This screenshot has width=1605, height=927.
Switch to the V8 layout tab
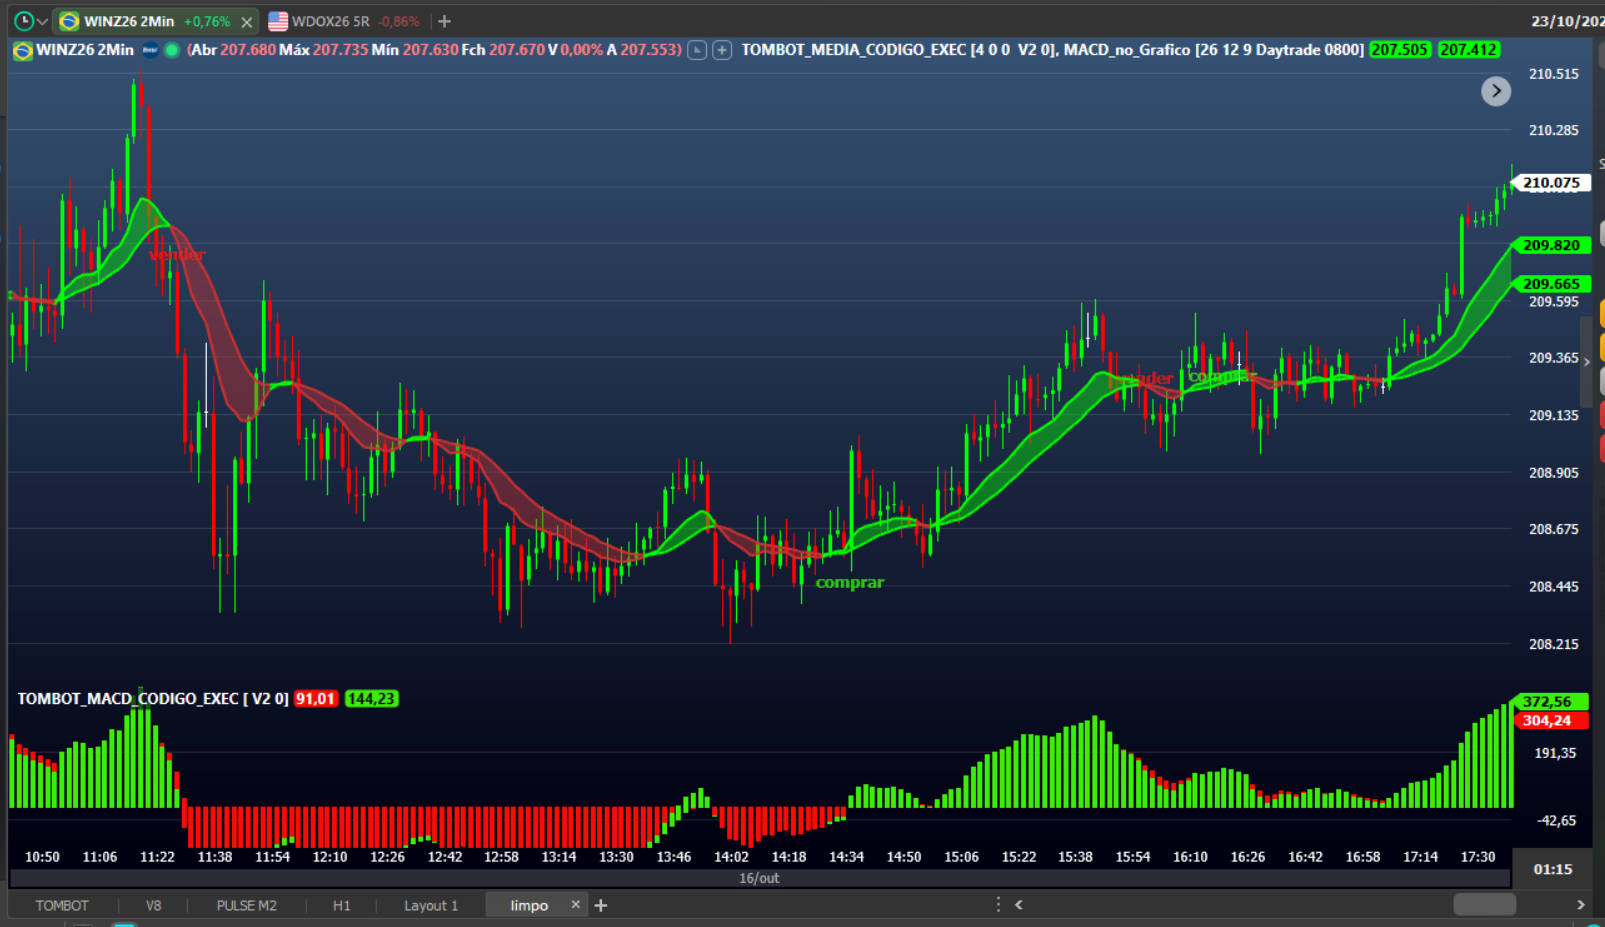153,905
